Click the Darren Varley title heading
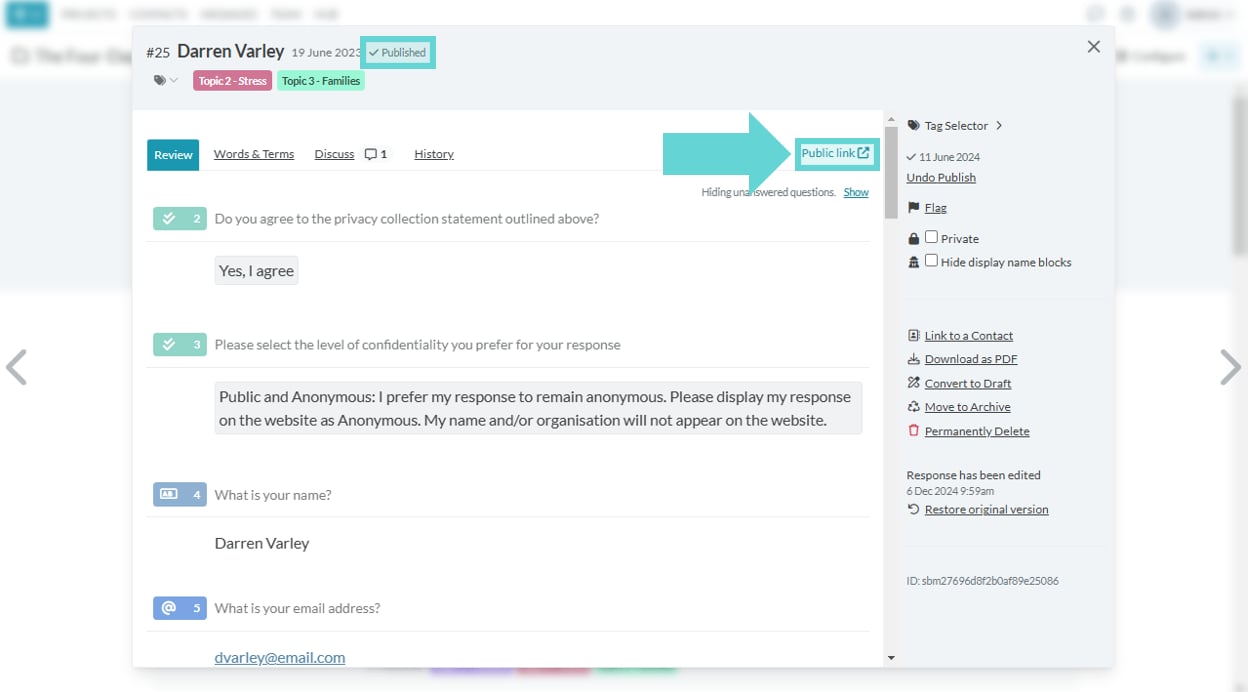1249x692 pixels. coord(231,51)
